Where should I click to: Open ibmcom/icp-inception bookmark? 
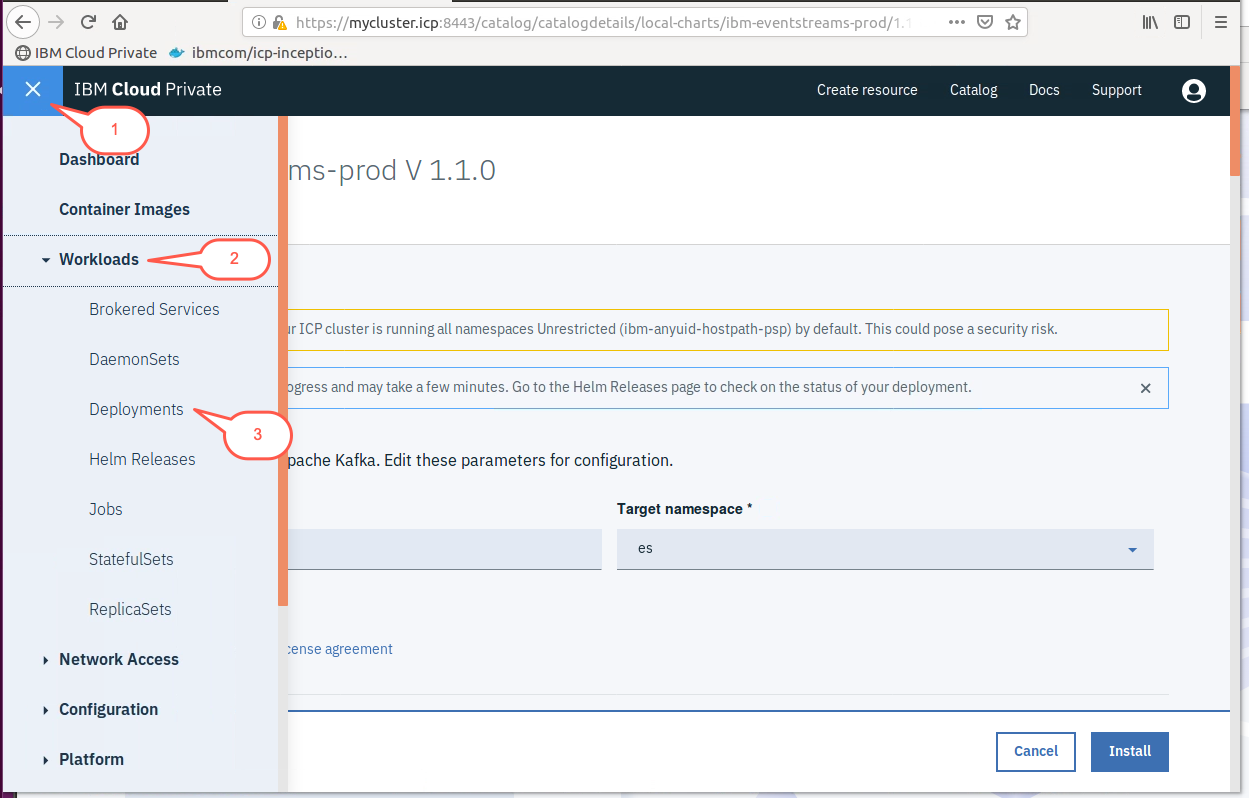click(x=258, y=53)
